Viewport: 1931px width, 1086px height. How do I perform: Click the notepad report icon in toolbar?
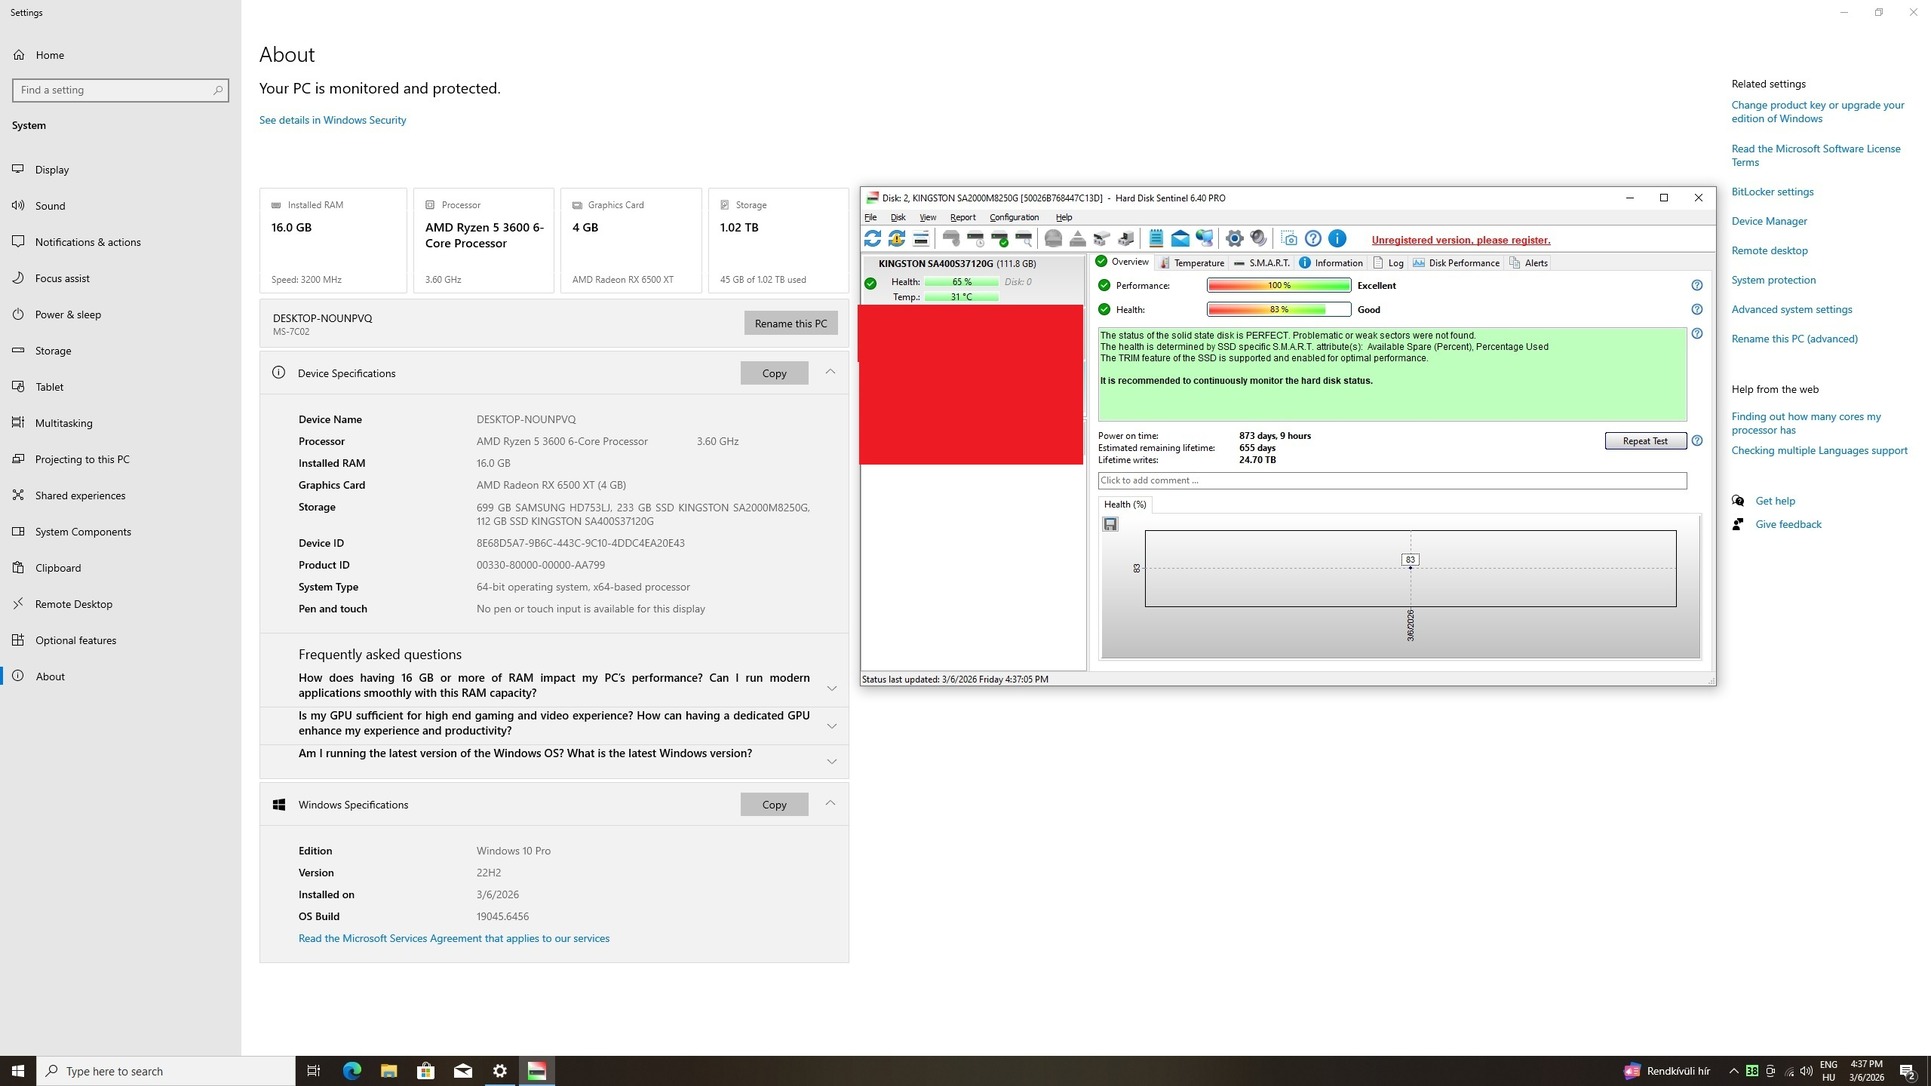coord(1156,239)
